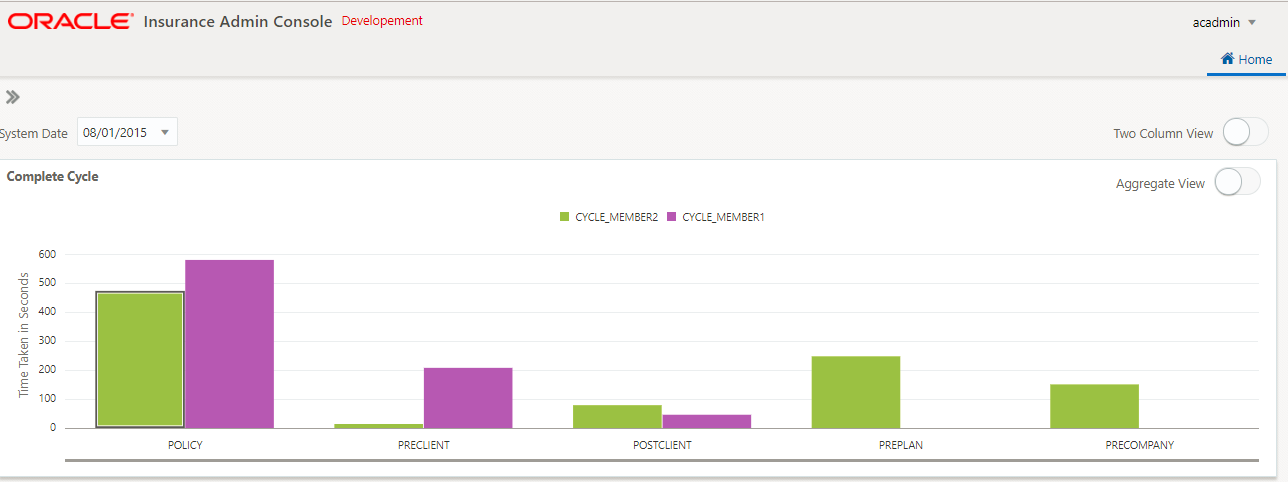This screenshot has height=482, width=1288.
Task: Click CYCLE_MEMBER2 green legend swatch
Action: 564,216
